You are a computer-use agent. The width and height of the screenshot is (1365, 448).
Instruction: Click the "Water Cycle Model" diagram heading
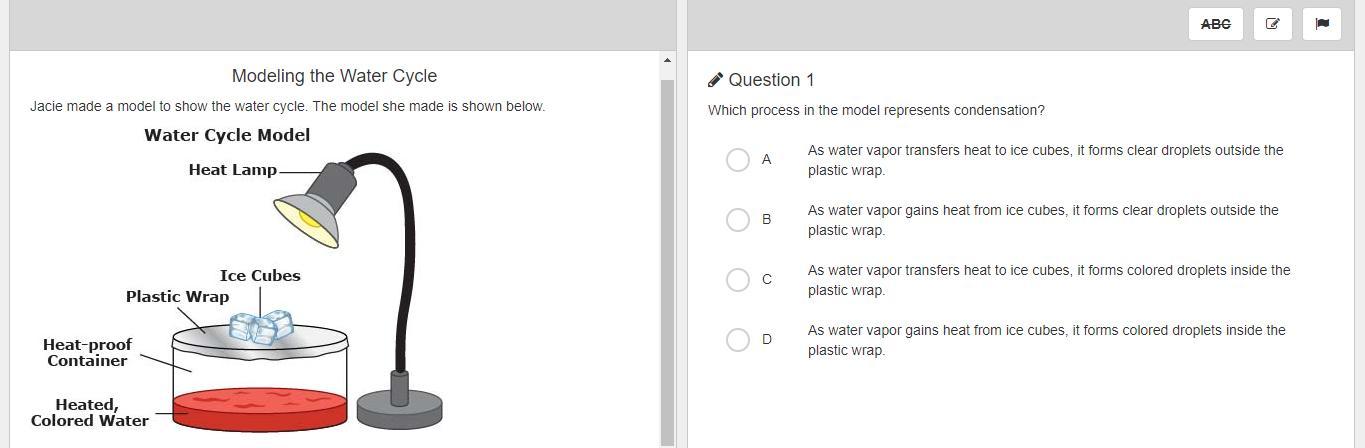click(x=227, y=135)
